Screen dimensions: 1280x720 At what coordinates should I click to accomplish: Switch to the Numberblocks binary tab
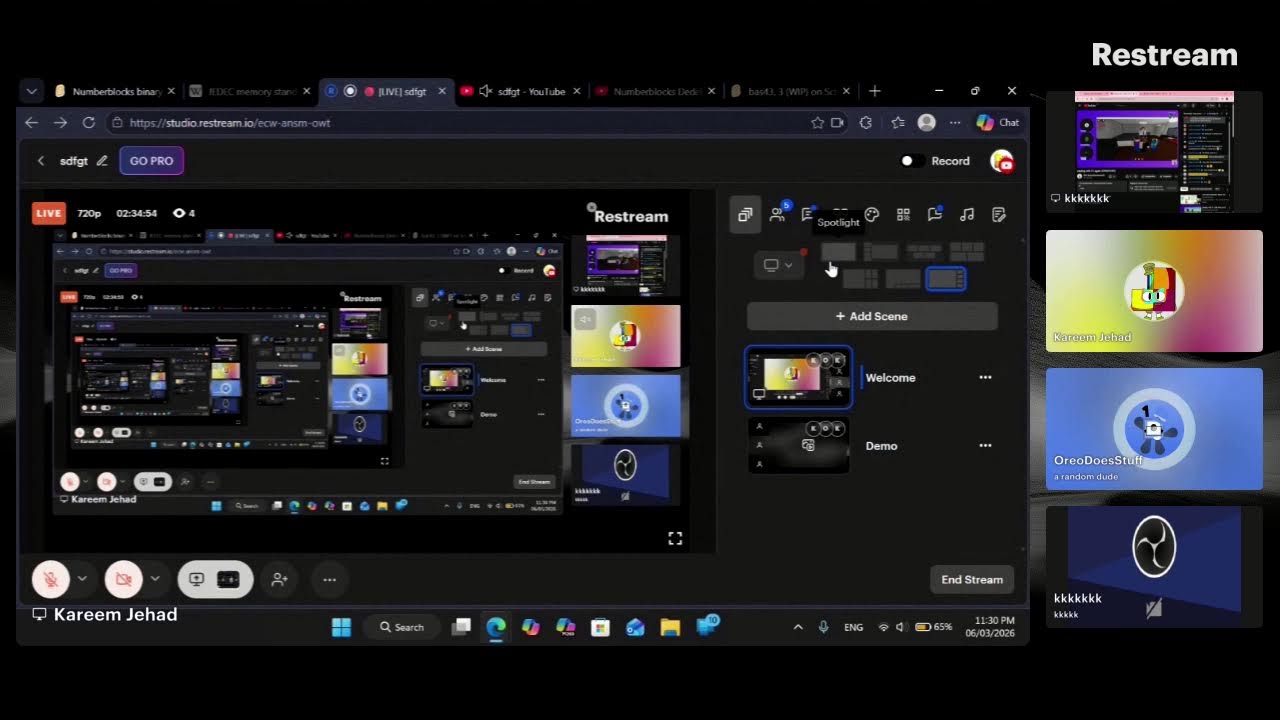[114, 91]
